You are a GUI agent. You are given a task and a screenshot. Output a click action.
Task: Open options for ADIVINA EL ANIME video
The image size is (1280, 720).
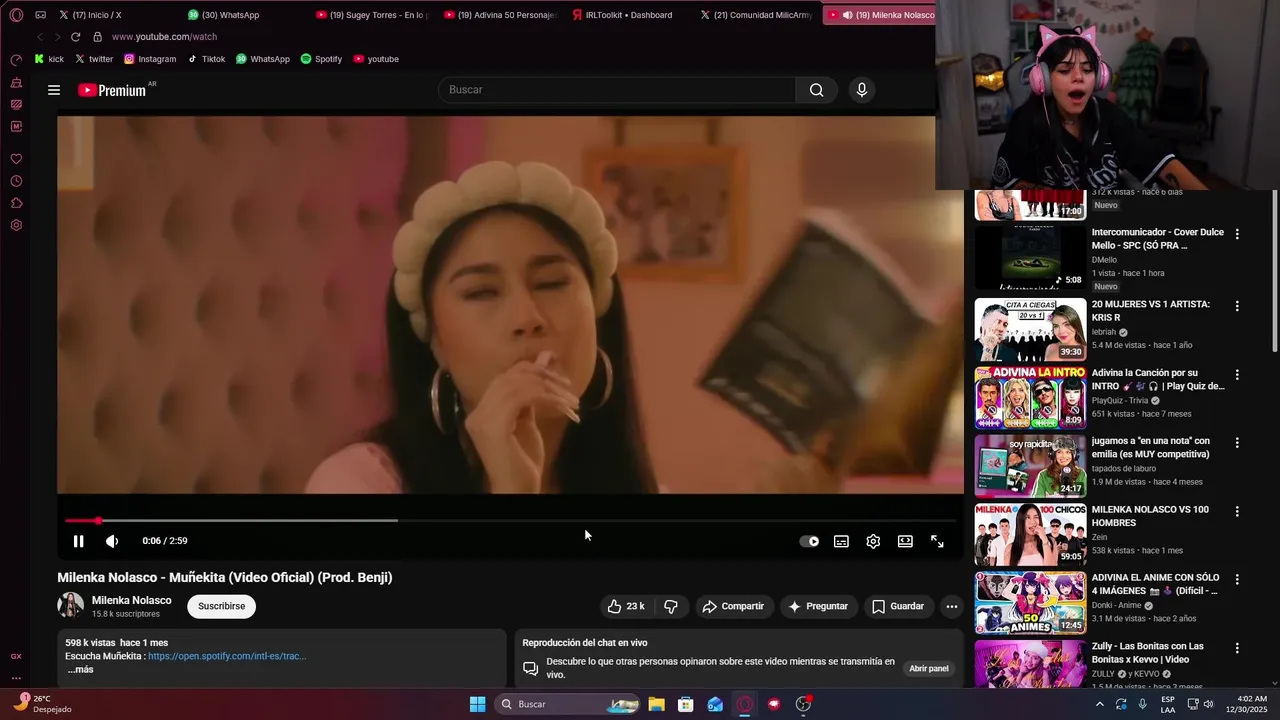tap(1237, 580)
